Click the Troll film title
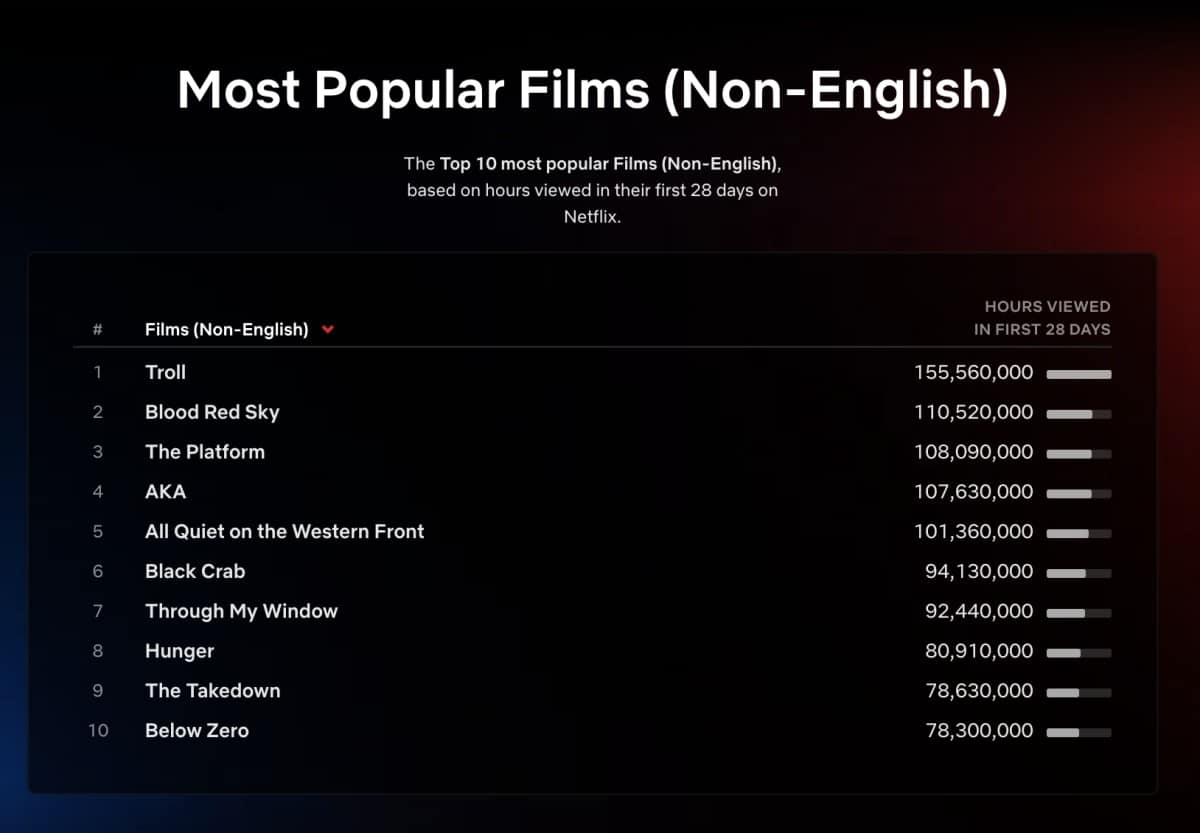The image size is (1200, 833). pyautogui.click(x=165, y=372)
